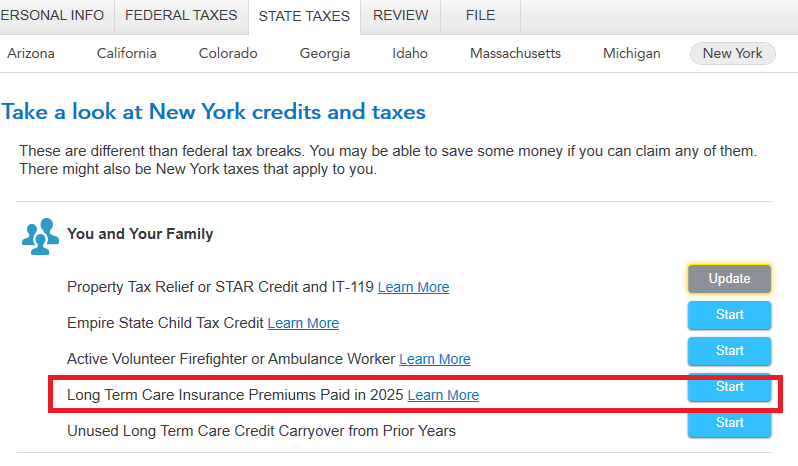Screen dimensions: 798x466
Task: Open the Personal Info tab
Action: (x=55, y=16)
